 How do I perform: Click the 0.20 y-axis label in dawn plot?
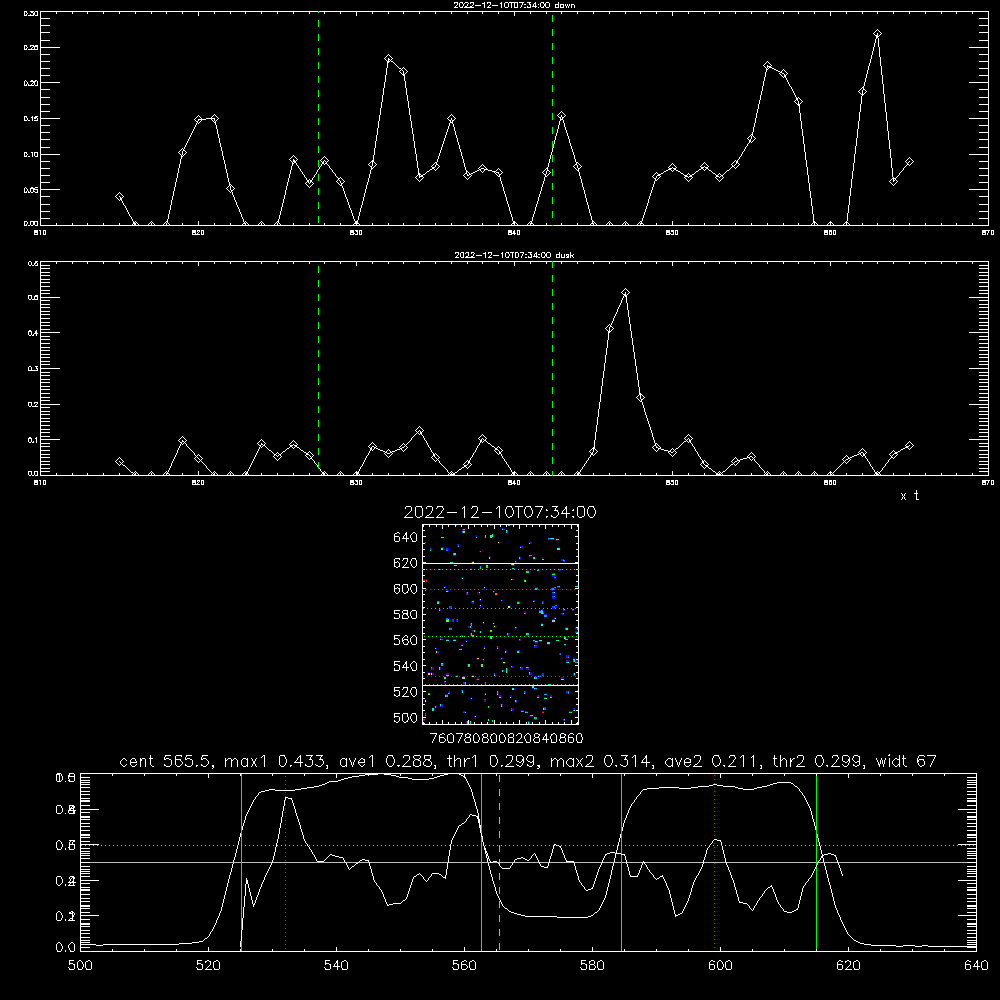click(31, 83)
